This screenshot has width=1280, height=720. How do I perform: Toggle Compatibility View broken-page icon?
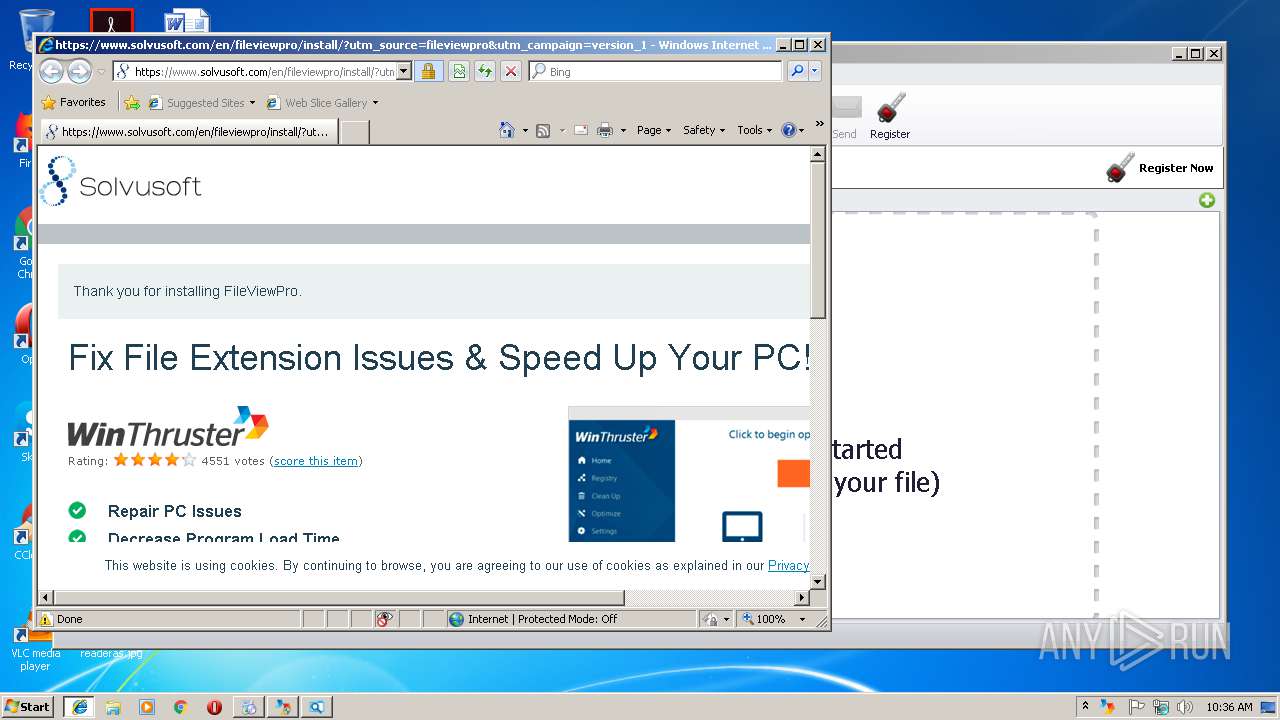[x=458, y=71]
